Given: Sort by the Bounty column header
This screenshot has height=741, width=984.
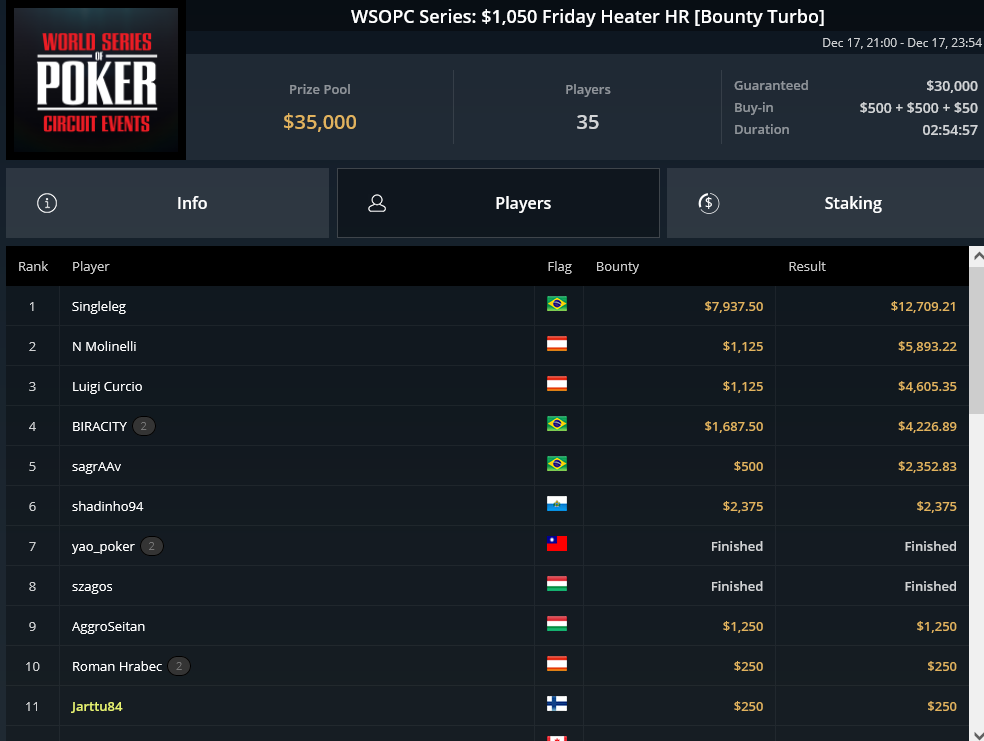Looking at the screenshot, I should pos(618,267).
